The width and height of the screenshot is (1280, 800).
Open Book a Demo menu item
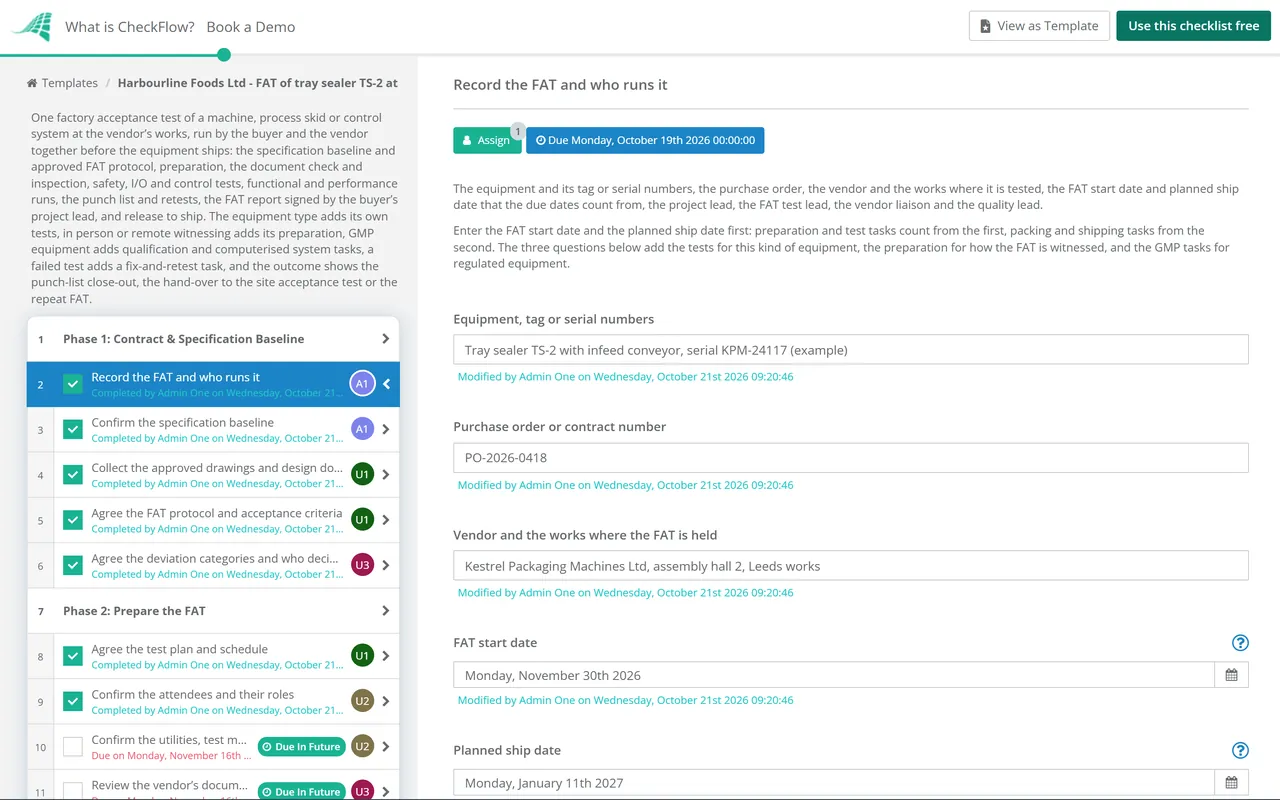coord(251,27)
